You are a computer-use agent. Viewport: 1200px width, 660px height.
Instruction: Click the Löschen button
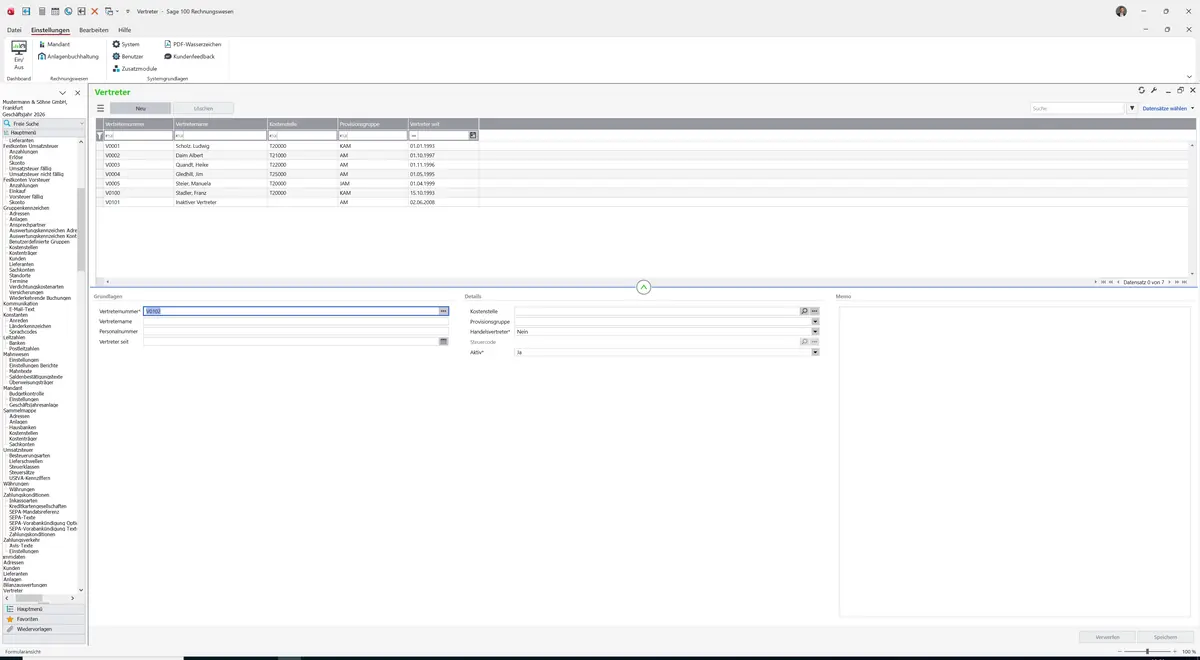coord(203,108)
